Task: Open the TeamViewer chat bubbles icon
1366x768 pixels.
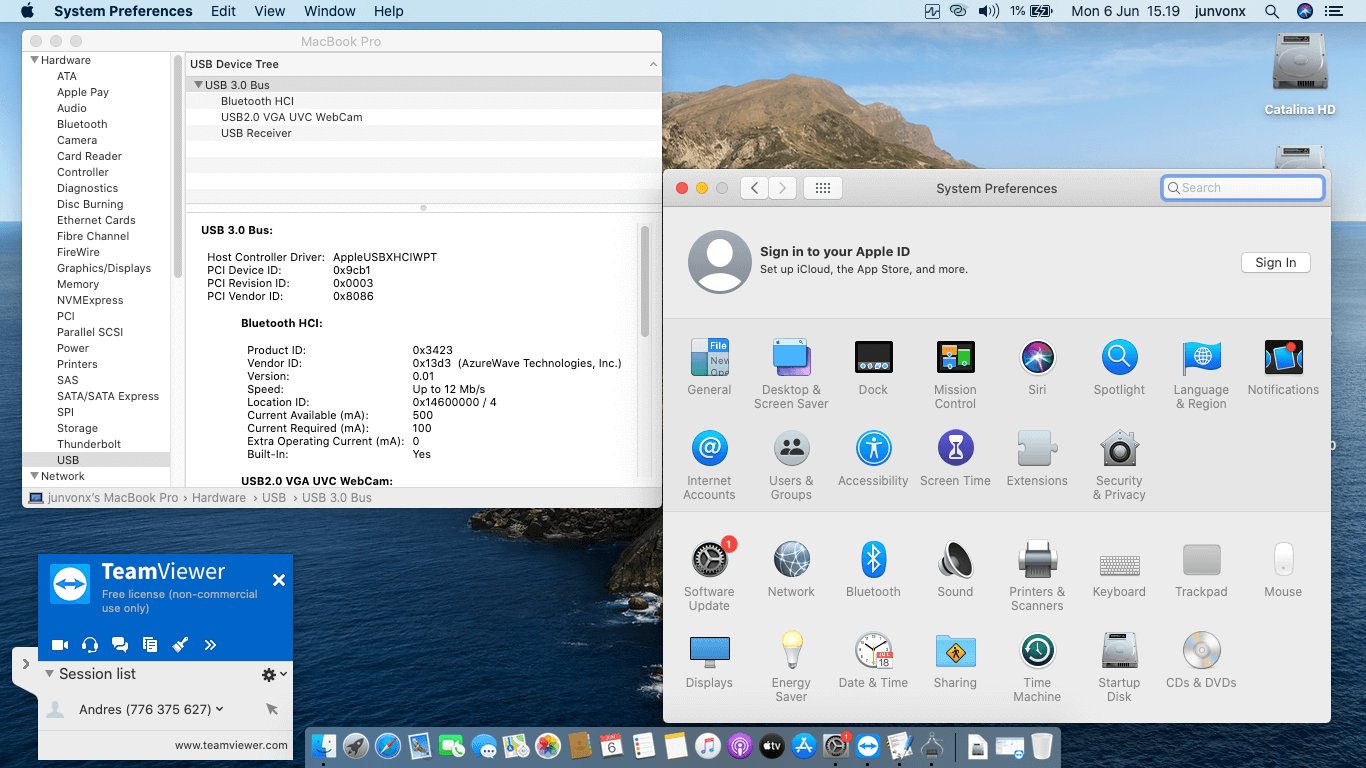Action: [x=120, y=645]
